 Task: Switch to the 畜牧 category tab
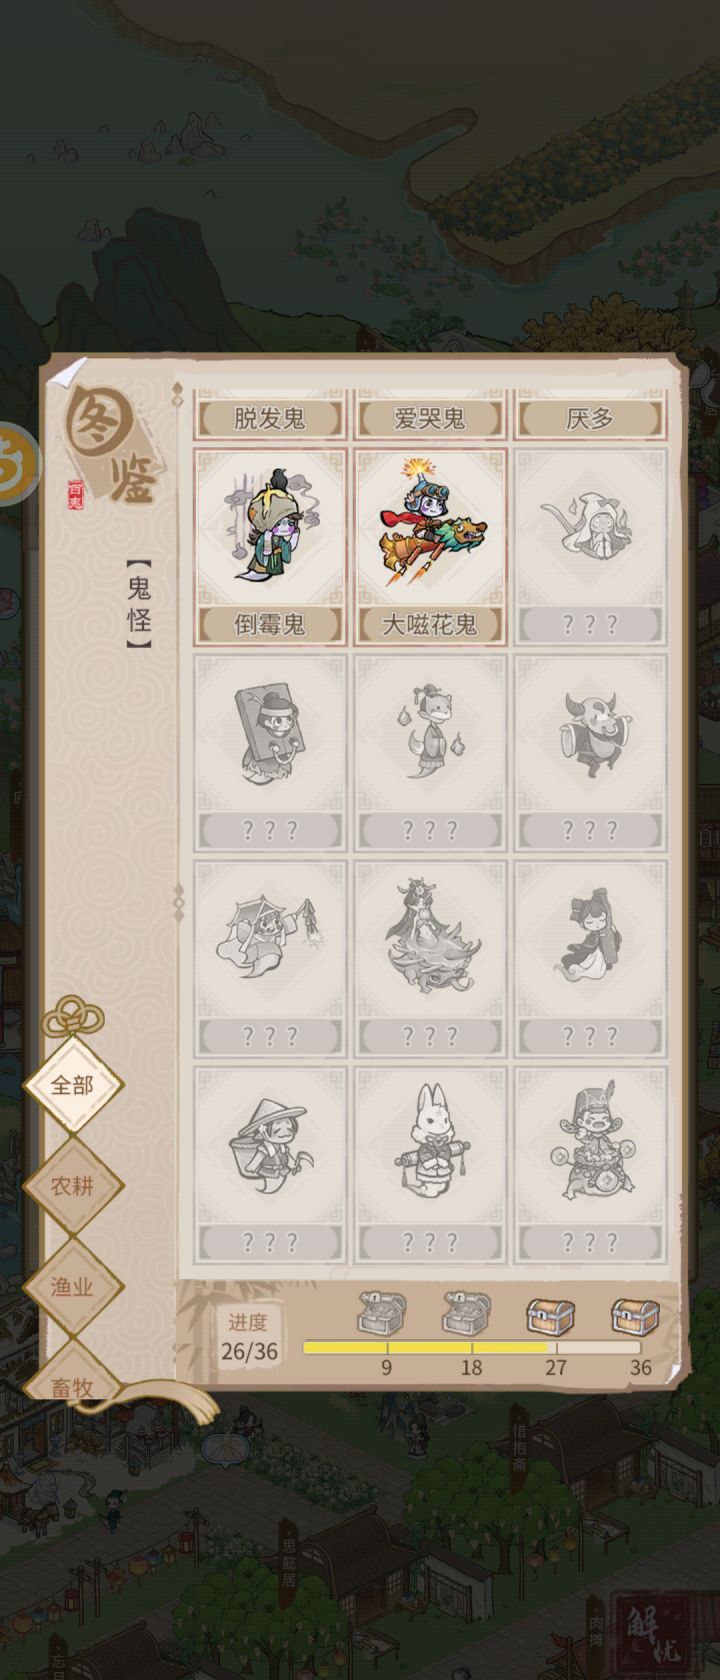point(73,1385)
